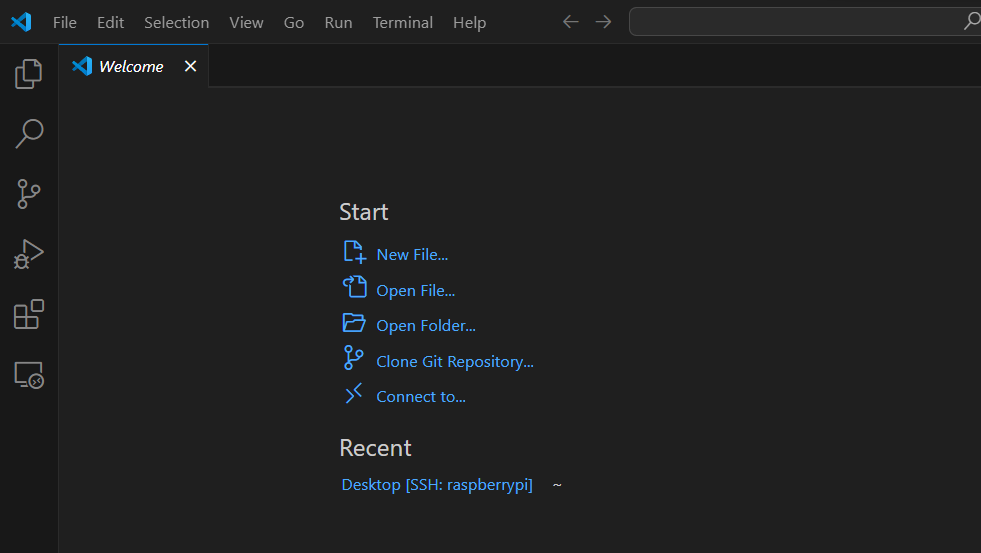Image resolution: width=981 pixels, height=553 pixels.
Task: Click the New File... link
Action: [411, 254]
